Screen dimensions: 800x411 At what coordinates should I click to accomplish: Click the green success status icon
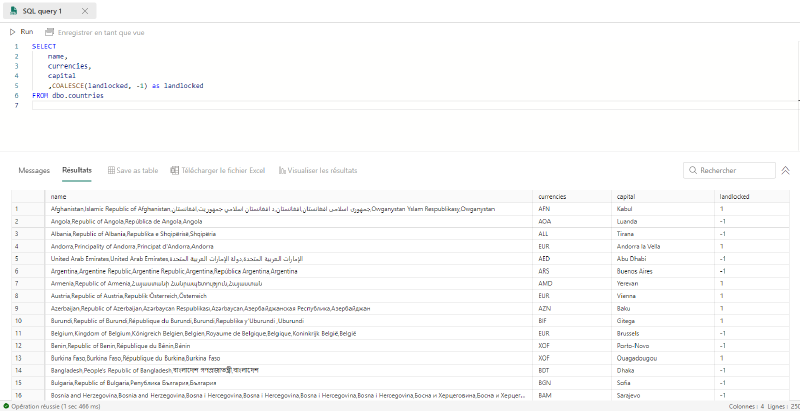(x=6, y=406)
